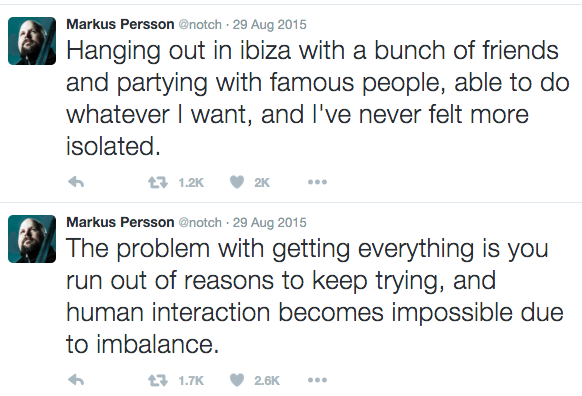Open 29 Aug 2015 timestamp of second tweet

(269, 222)
